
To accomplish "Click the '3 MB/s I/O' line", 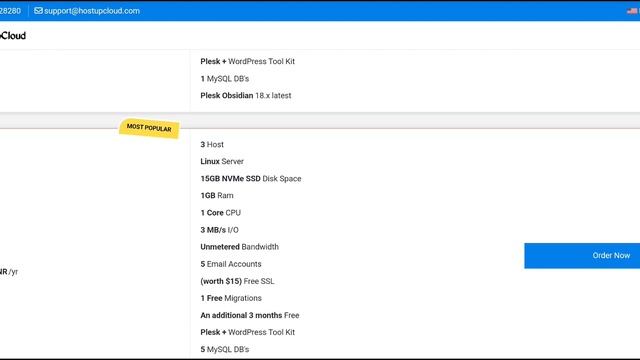I will (x=219, y=230).
